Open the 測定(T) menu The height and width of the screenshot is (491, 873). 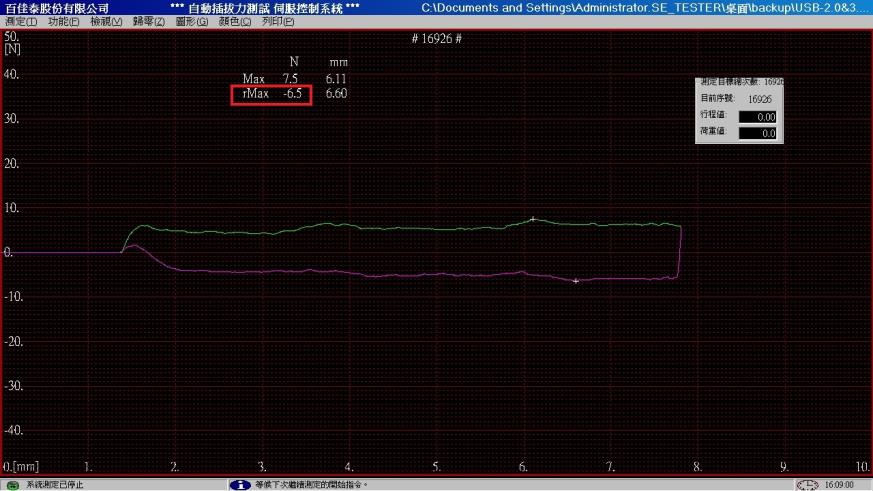[x=21, y=22]
